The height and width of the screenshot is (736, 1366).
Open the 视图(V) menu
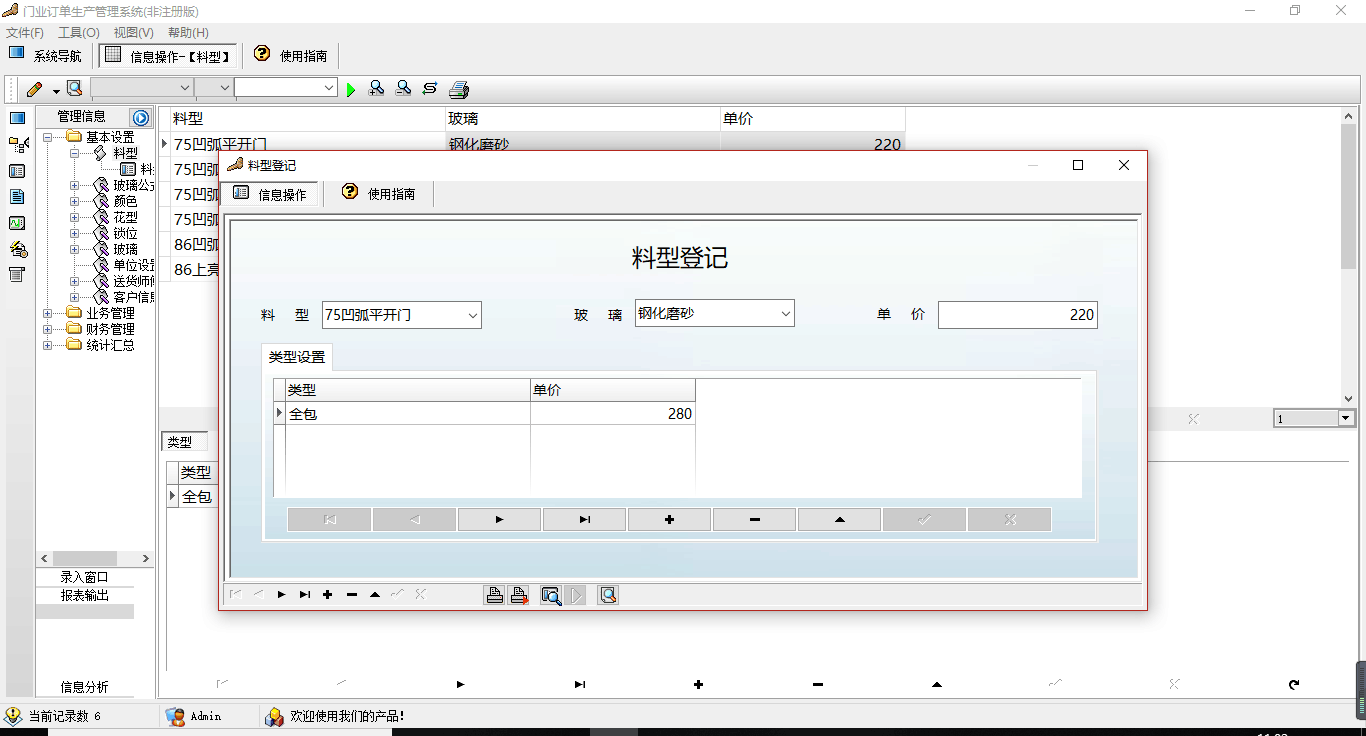(133, 33)
